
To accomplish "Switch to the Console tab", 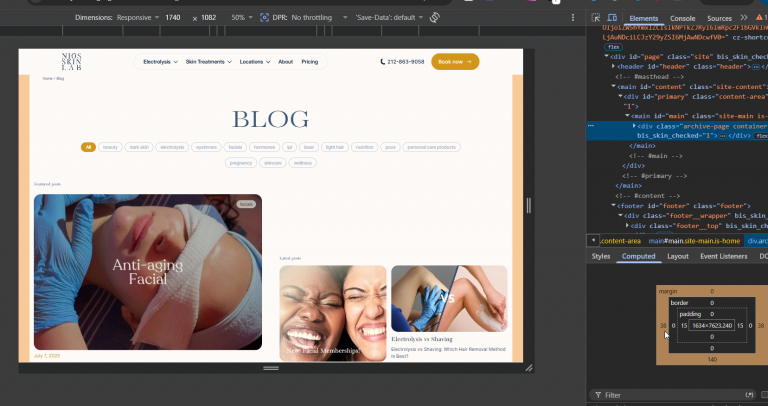I will coord(682,19).
